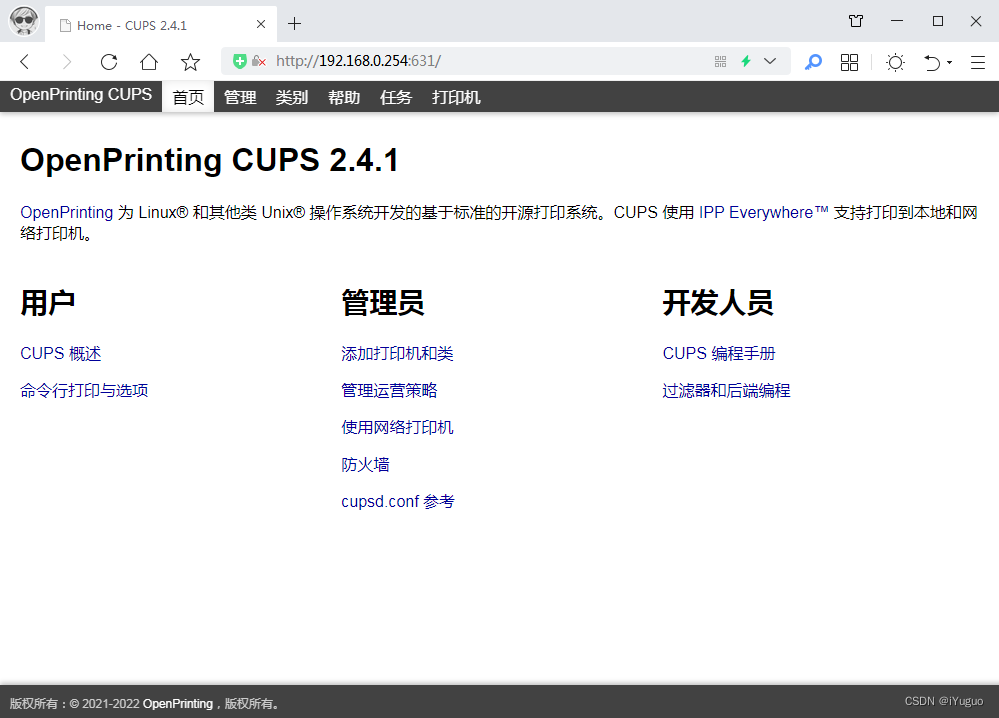Screen dimensions: 999x718
Task: Click the browser forward arrow
Action: click(x=66, y=62)
